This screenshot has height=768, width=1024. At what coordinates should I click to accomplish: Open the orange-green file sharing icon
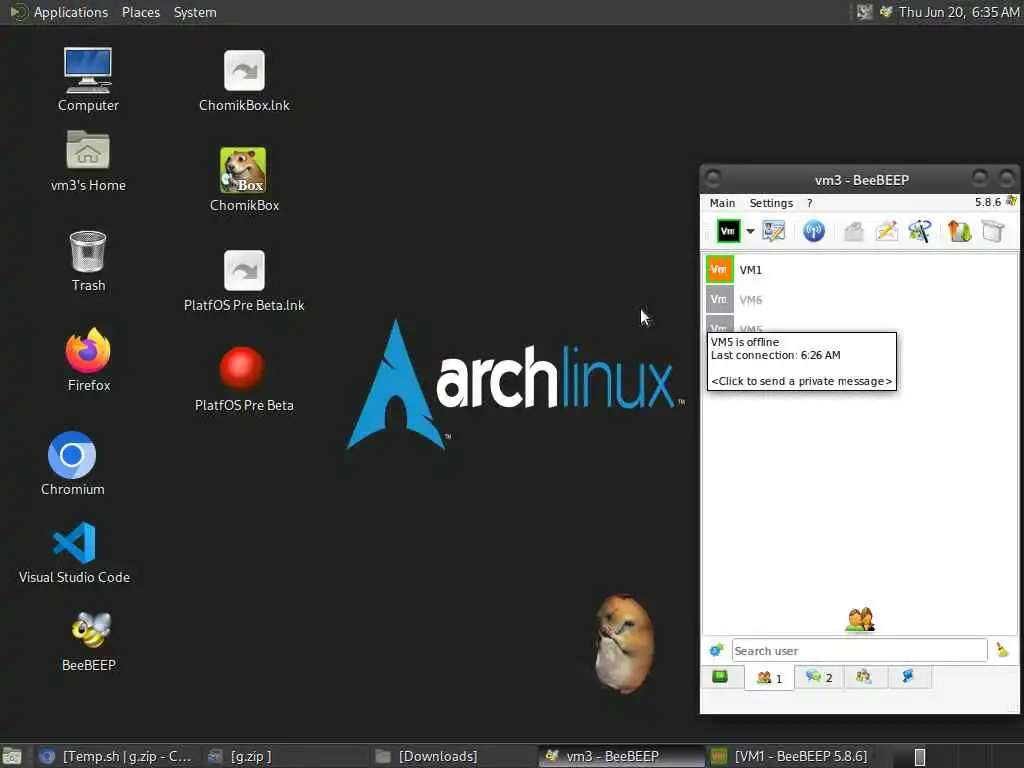pyautogui.click(x=959, y=231)
